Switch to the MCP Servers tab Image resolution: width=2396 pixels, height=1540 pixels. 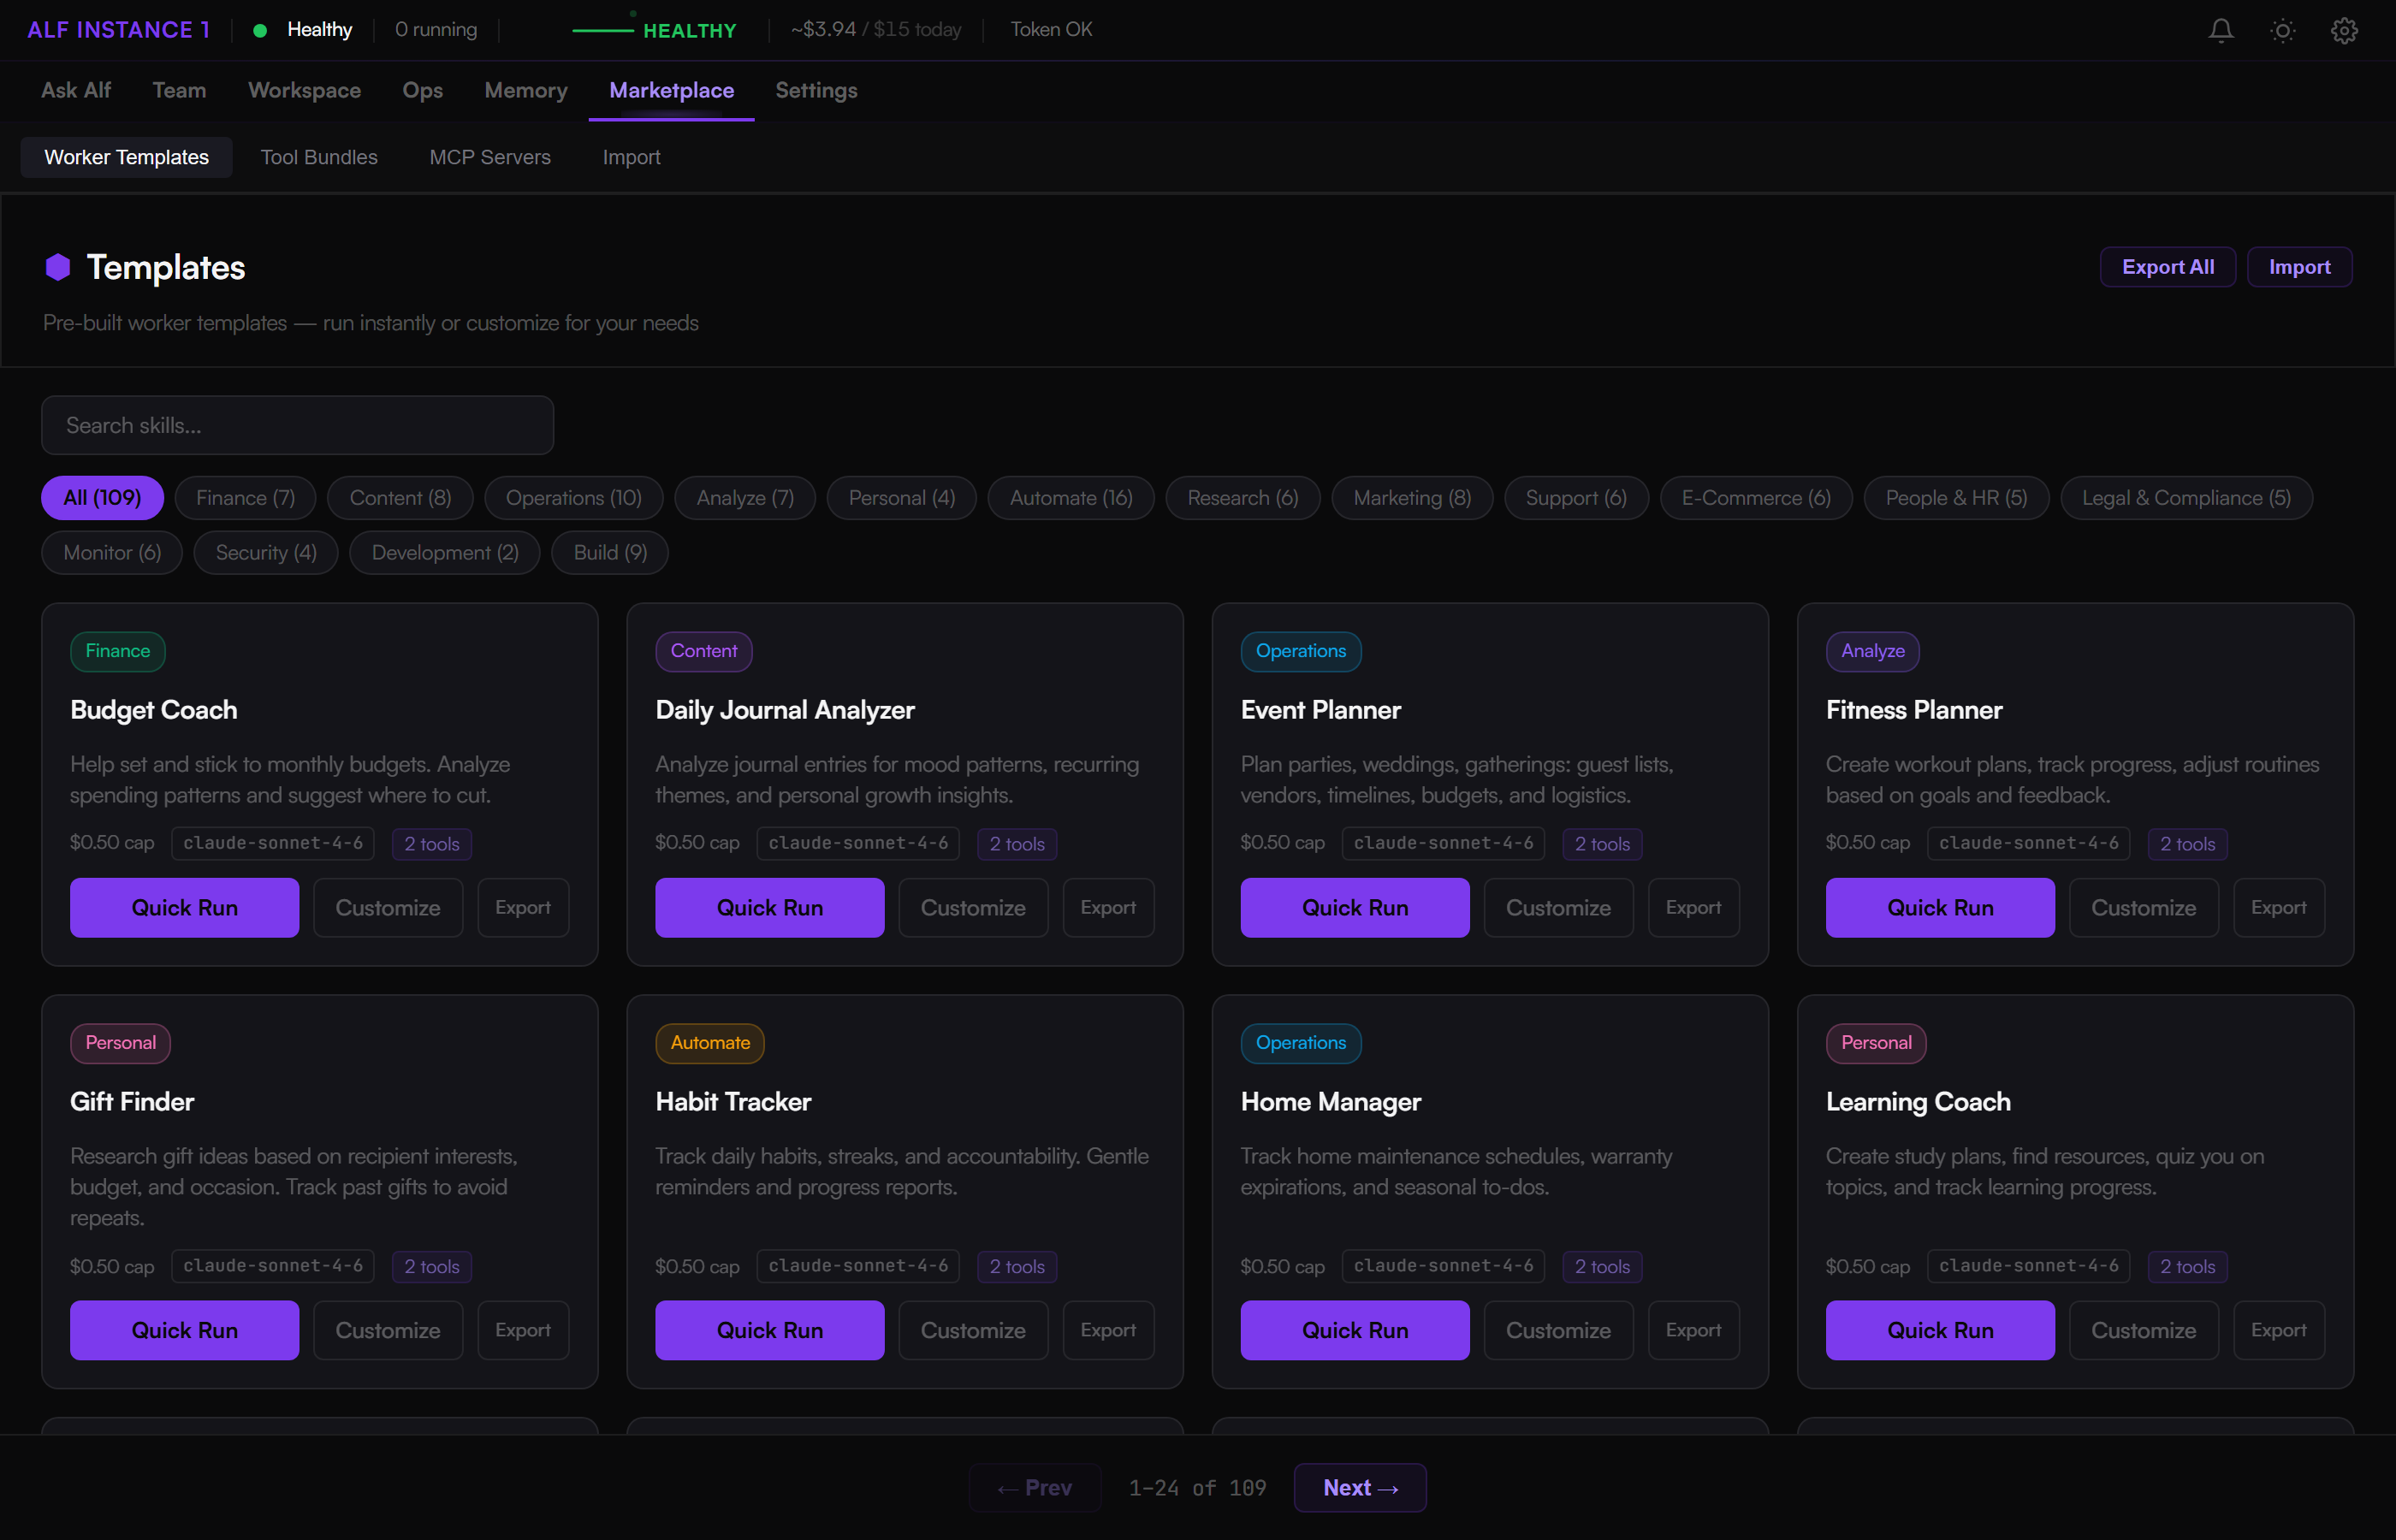pyautogui.click(x=490, y=157)
